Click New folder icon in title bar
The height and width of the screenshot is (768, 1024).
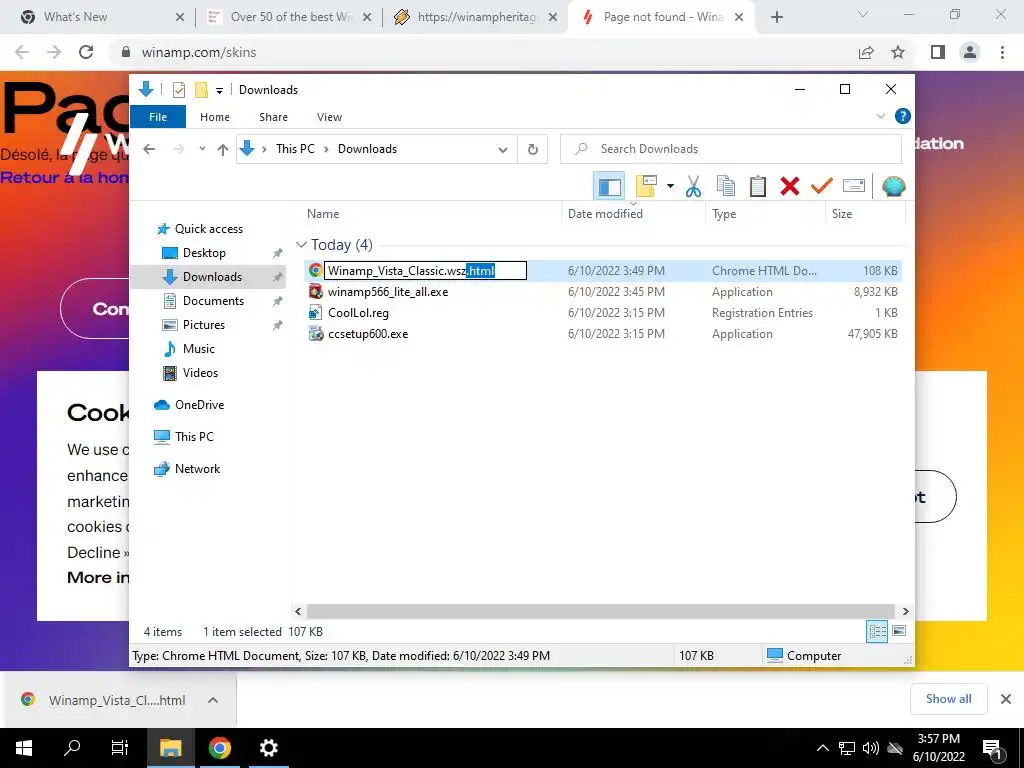point(201,90)
